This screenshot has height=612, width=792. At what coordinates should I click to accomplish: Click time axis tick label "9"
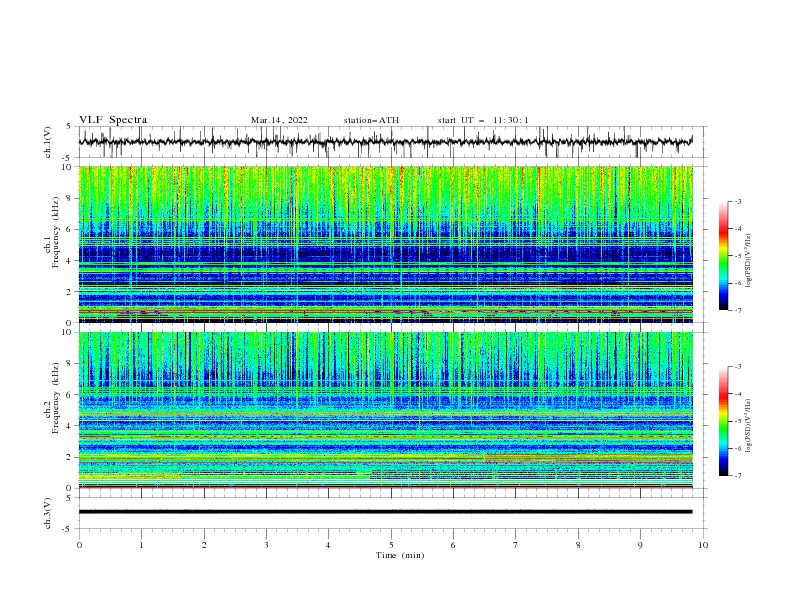pos(640,545)
